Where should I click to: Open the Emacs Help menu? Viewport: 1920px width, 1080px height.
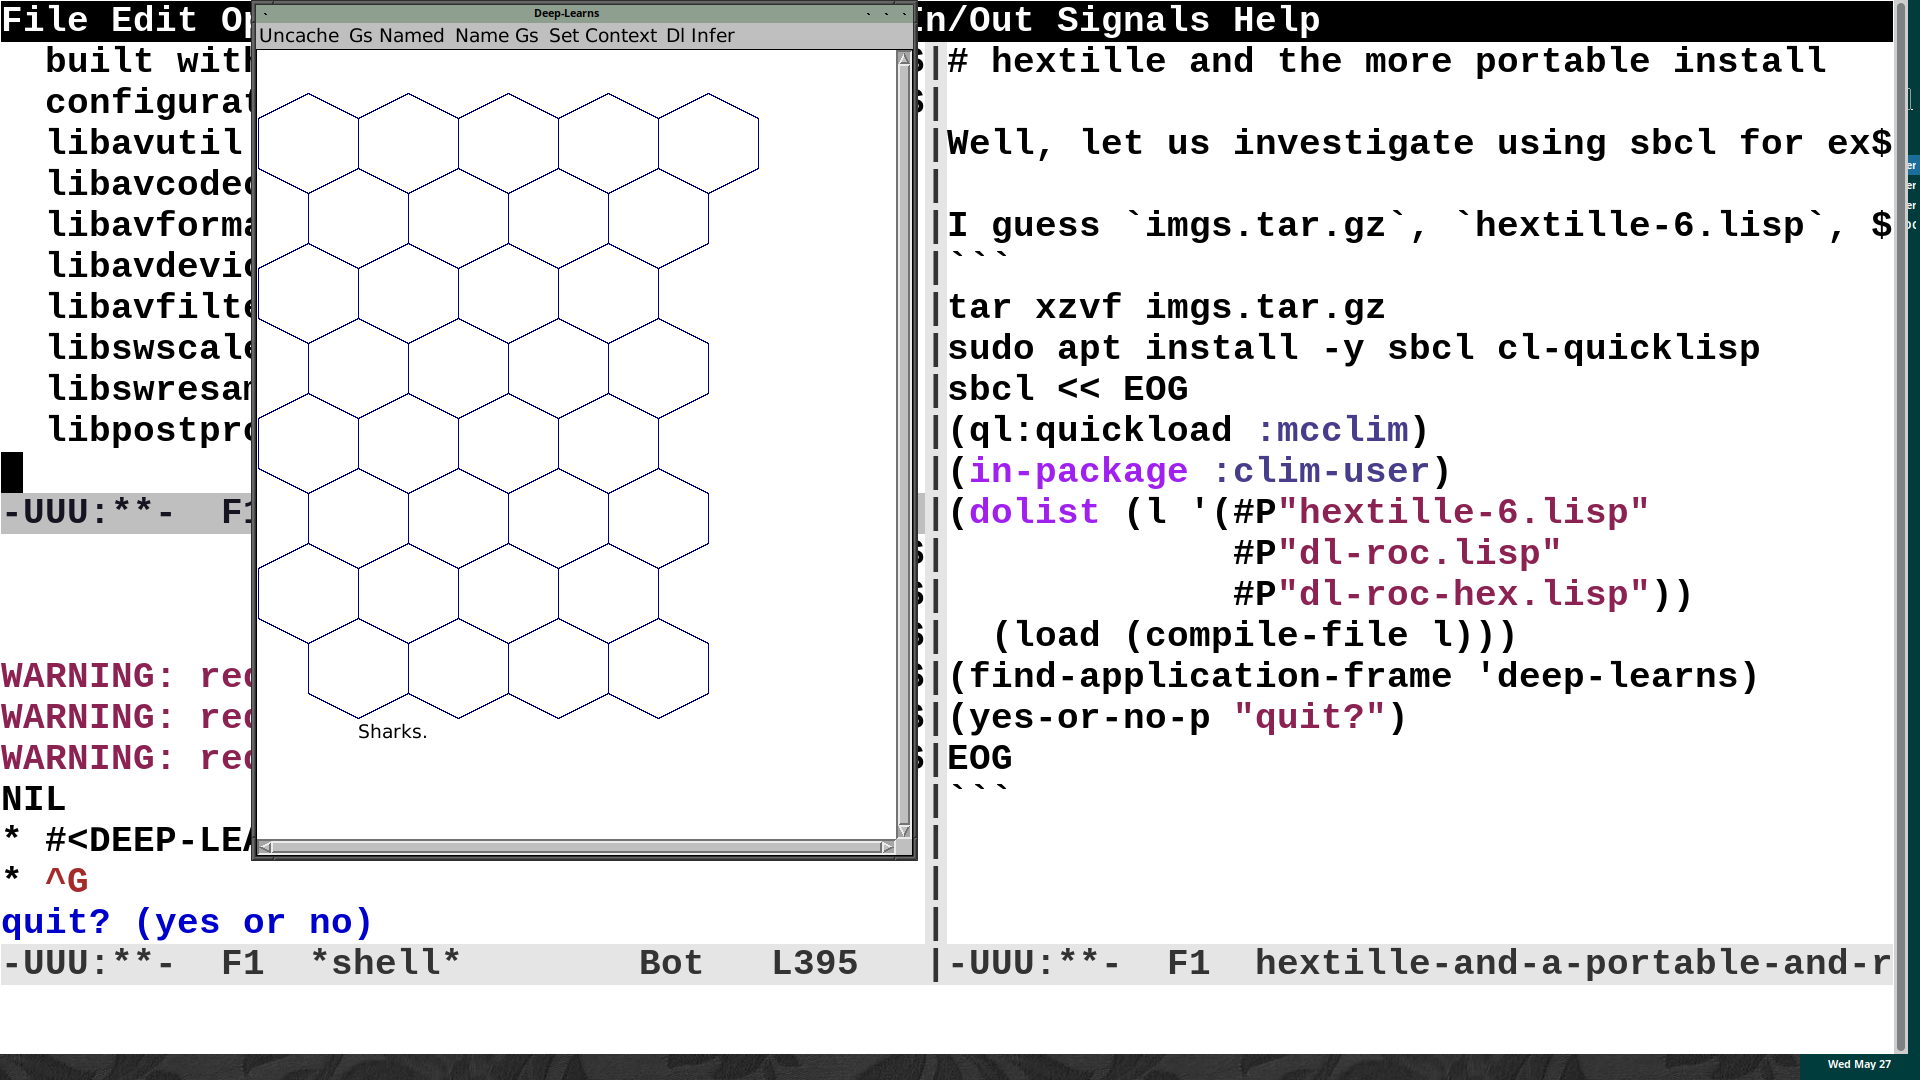pos(1276,20)
